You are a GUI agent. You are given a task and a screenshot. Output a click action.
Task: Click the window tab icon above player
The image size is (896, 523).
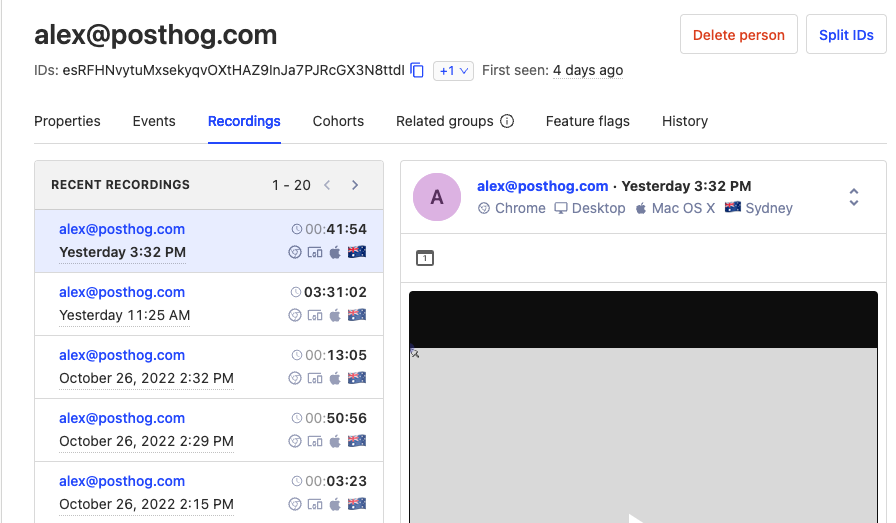pos(425,258)
